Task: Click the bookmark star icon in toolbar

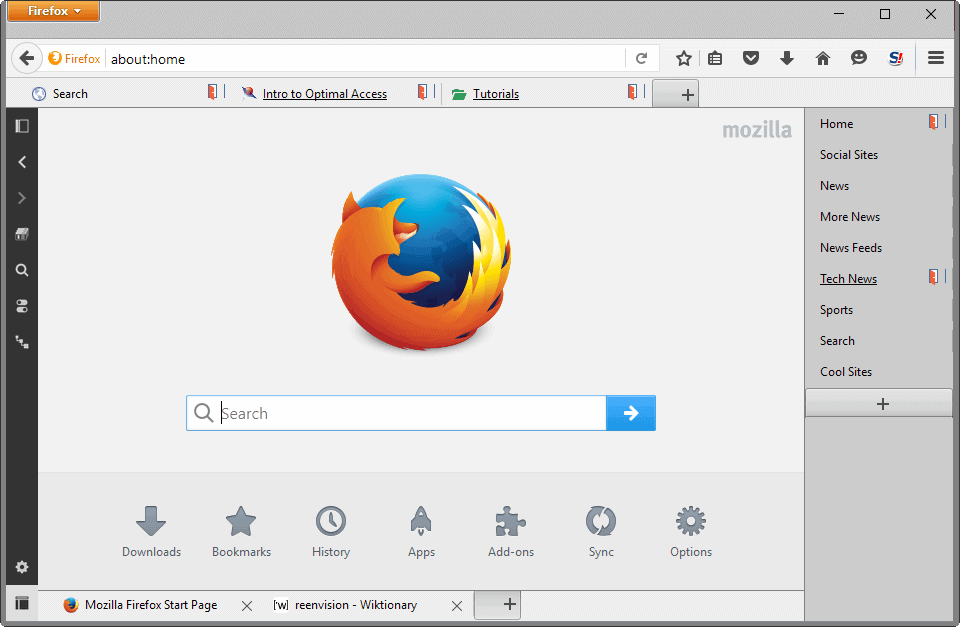Action: click(684, 59)
